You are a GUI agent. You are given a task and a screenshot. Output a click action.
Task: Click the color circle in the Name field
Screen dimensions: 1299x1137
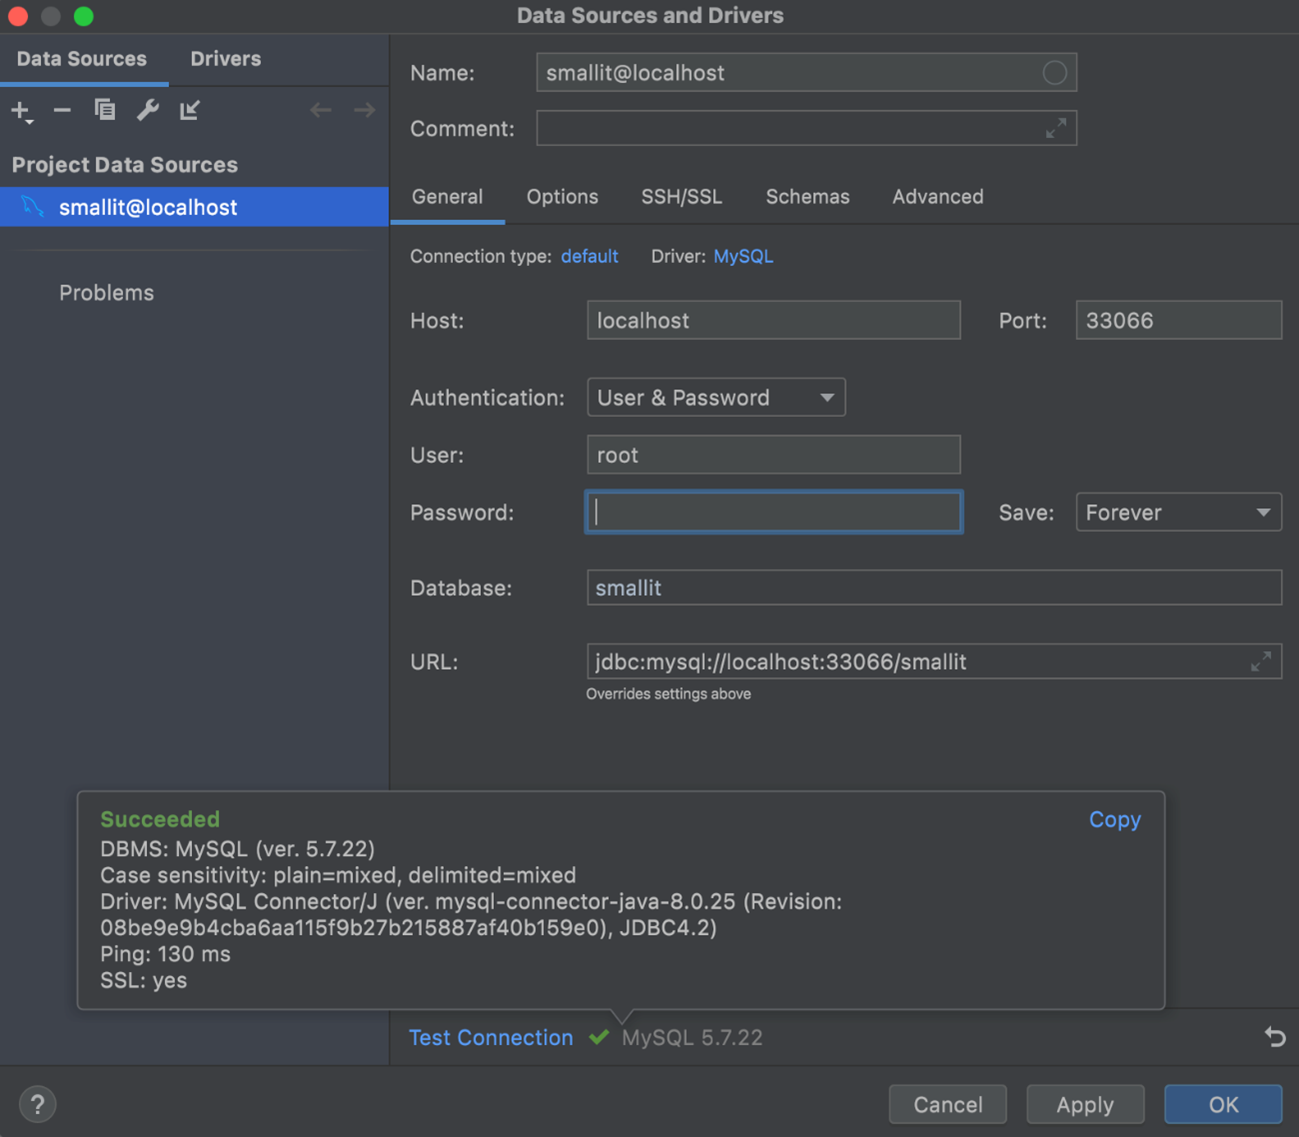[x=1054, y=73]
